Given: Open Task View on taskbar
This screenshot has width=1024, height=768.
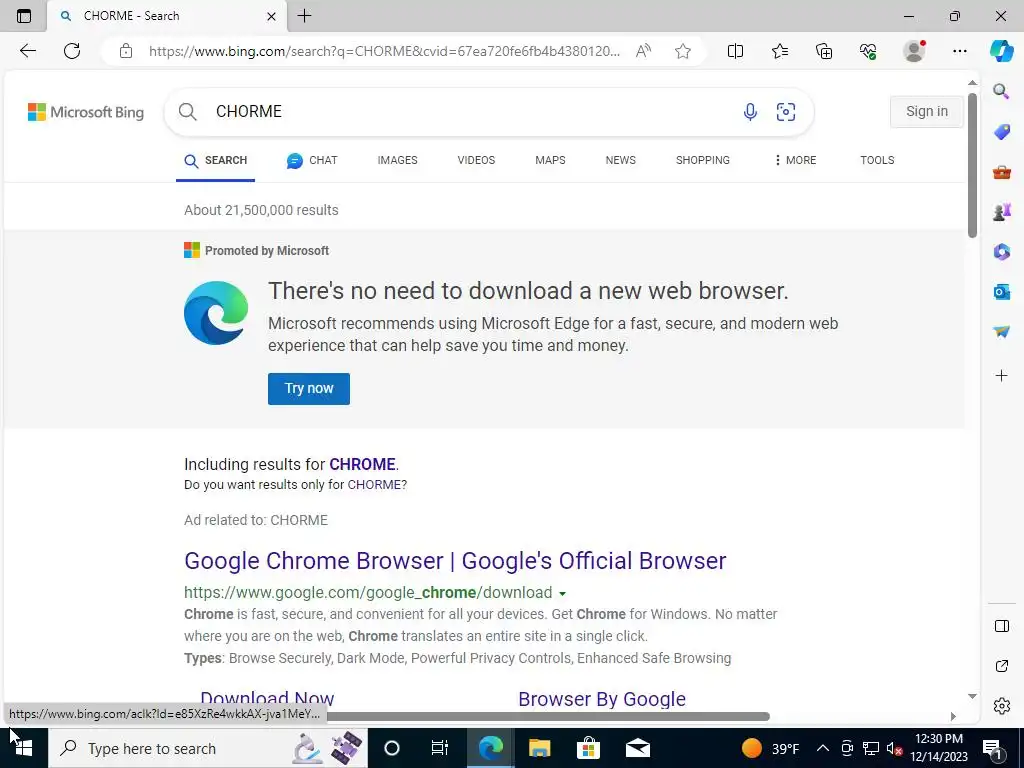Looking at the screenshot, I should click(440, 748).
